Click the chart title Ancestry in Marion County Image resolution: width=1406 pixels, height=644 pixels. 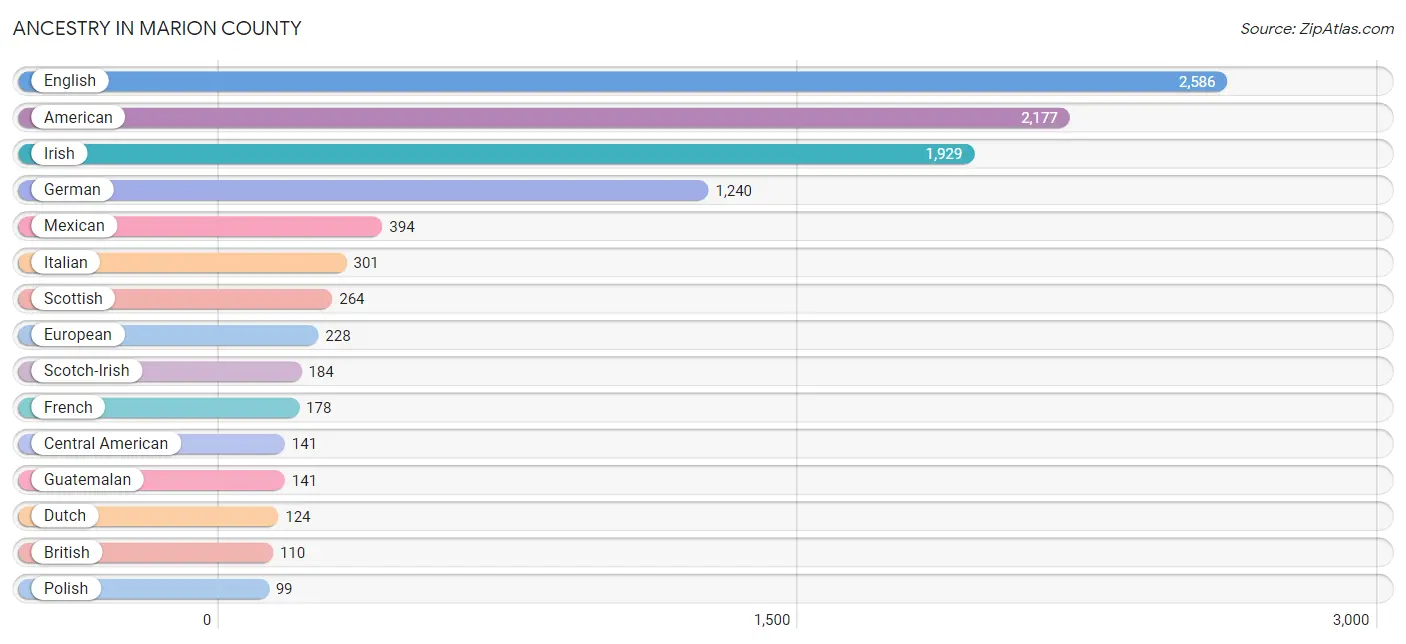tap(157, 28)
